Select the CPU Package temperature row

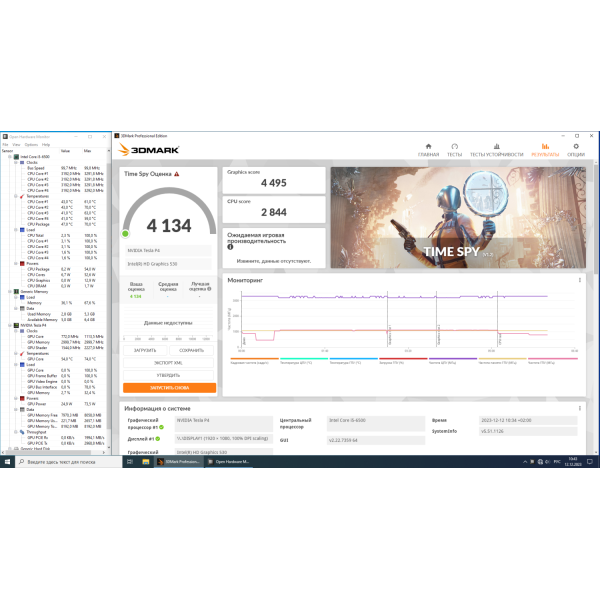54,224
